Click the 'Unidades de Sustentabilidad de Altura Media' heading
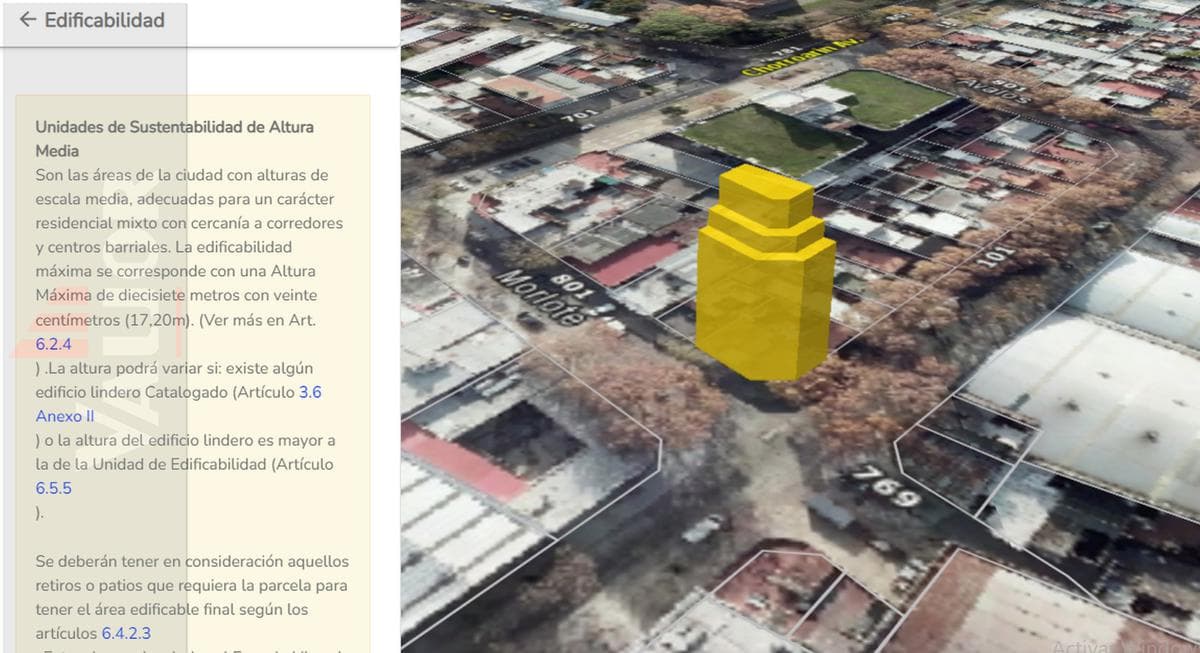Viewport: 1200px width, 653px height. pos(174,139)
